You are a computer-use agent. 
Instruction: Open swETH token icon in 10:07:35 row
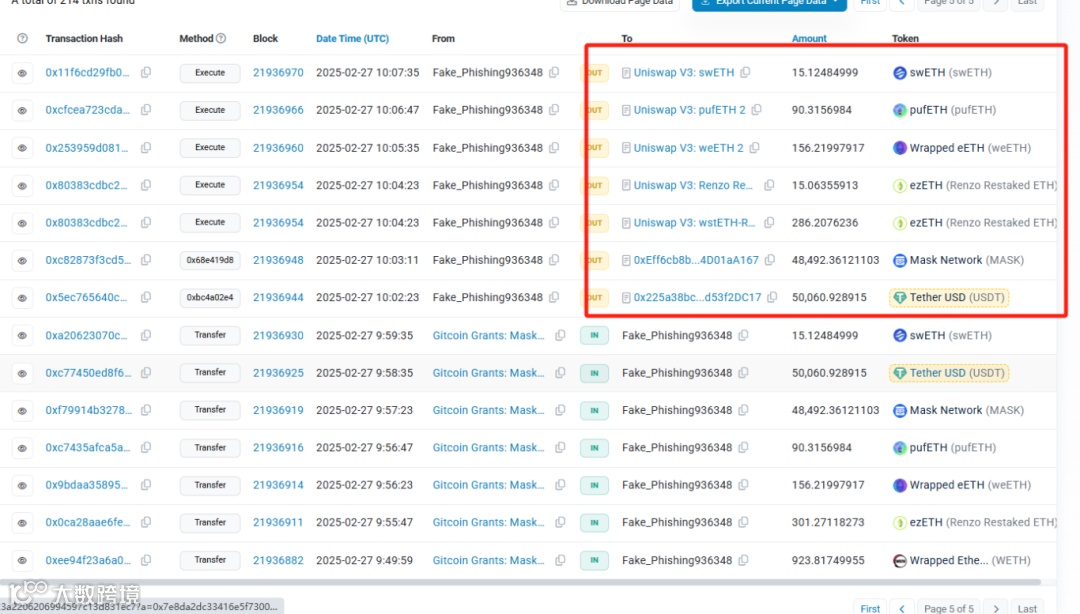coord(900,72)
